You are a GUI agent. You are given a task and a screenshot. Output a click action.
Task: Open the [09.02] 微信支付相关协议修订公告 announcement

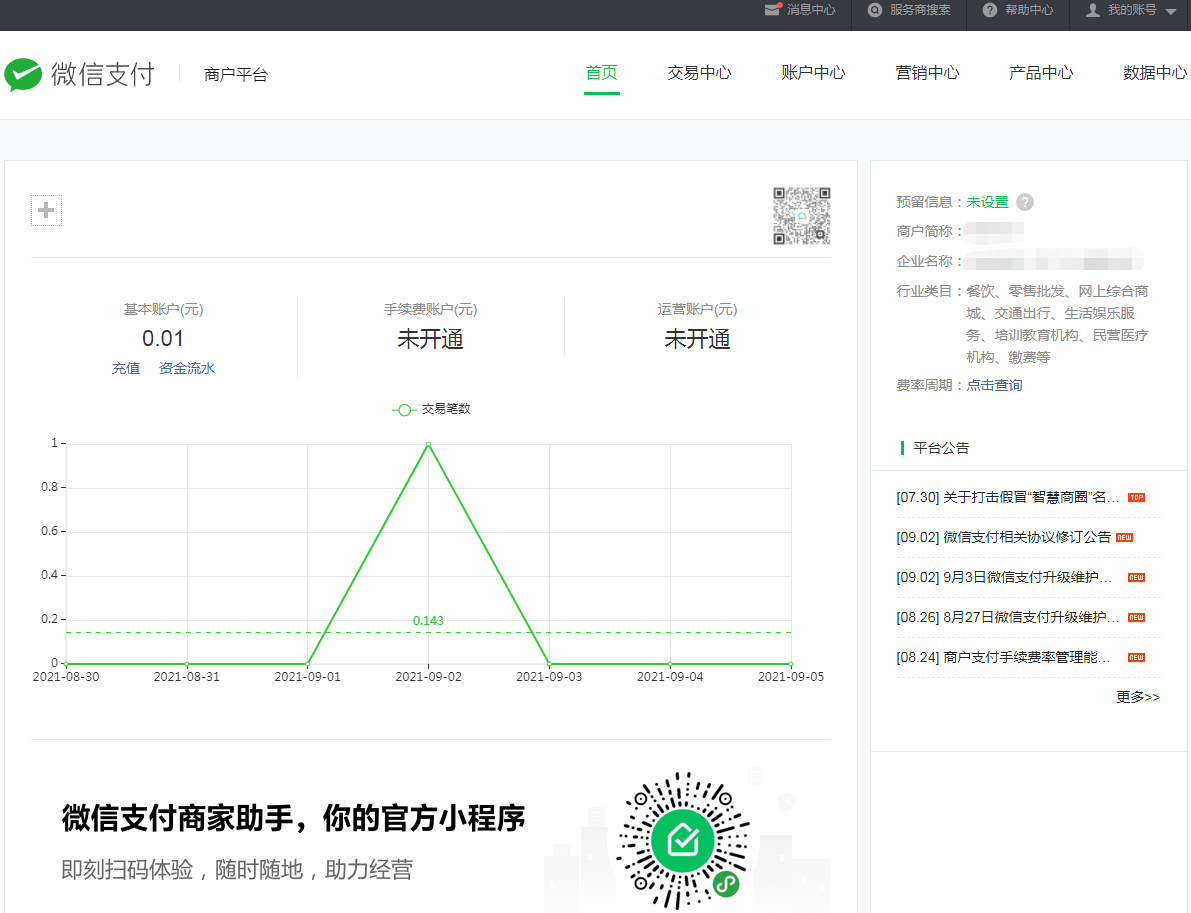1003,537
